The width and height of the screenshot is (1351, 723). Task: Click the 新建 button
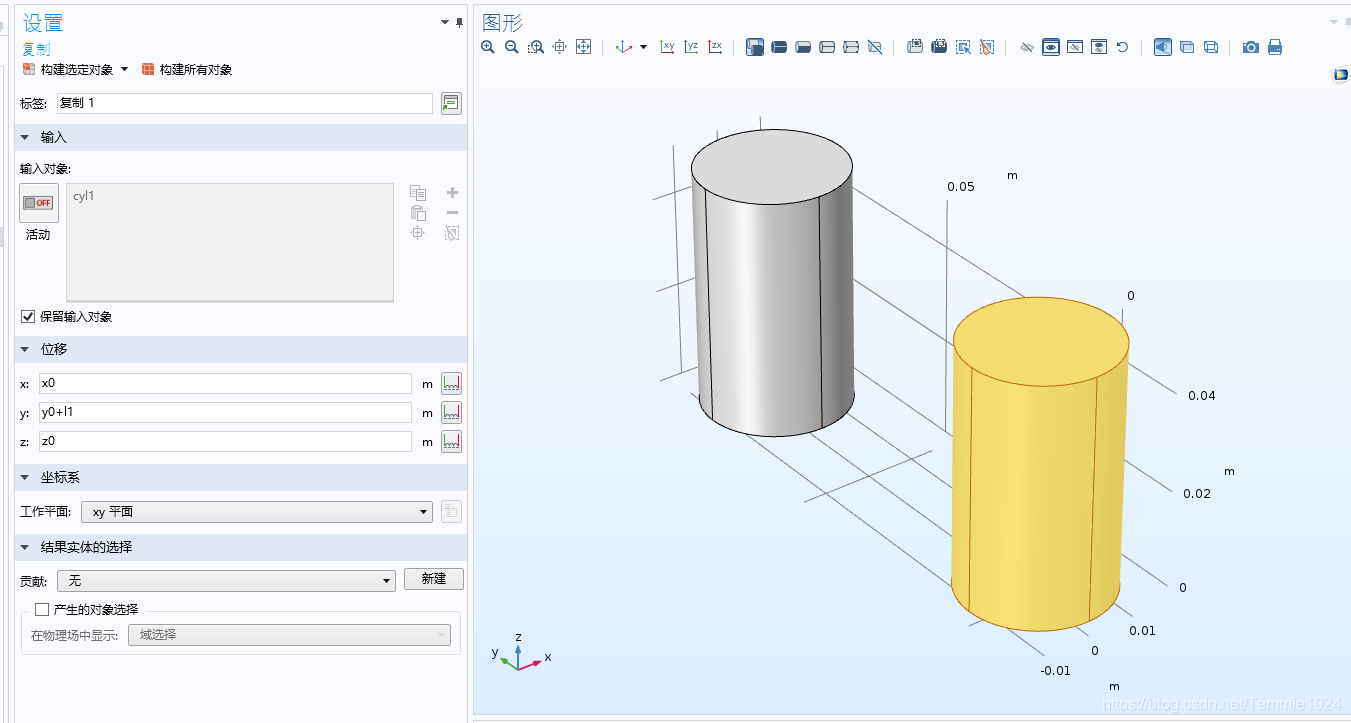[433, 579]
